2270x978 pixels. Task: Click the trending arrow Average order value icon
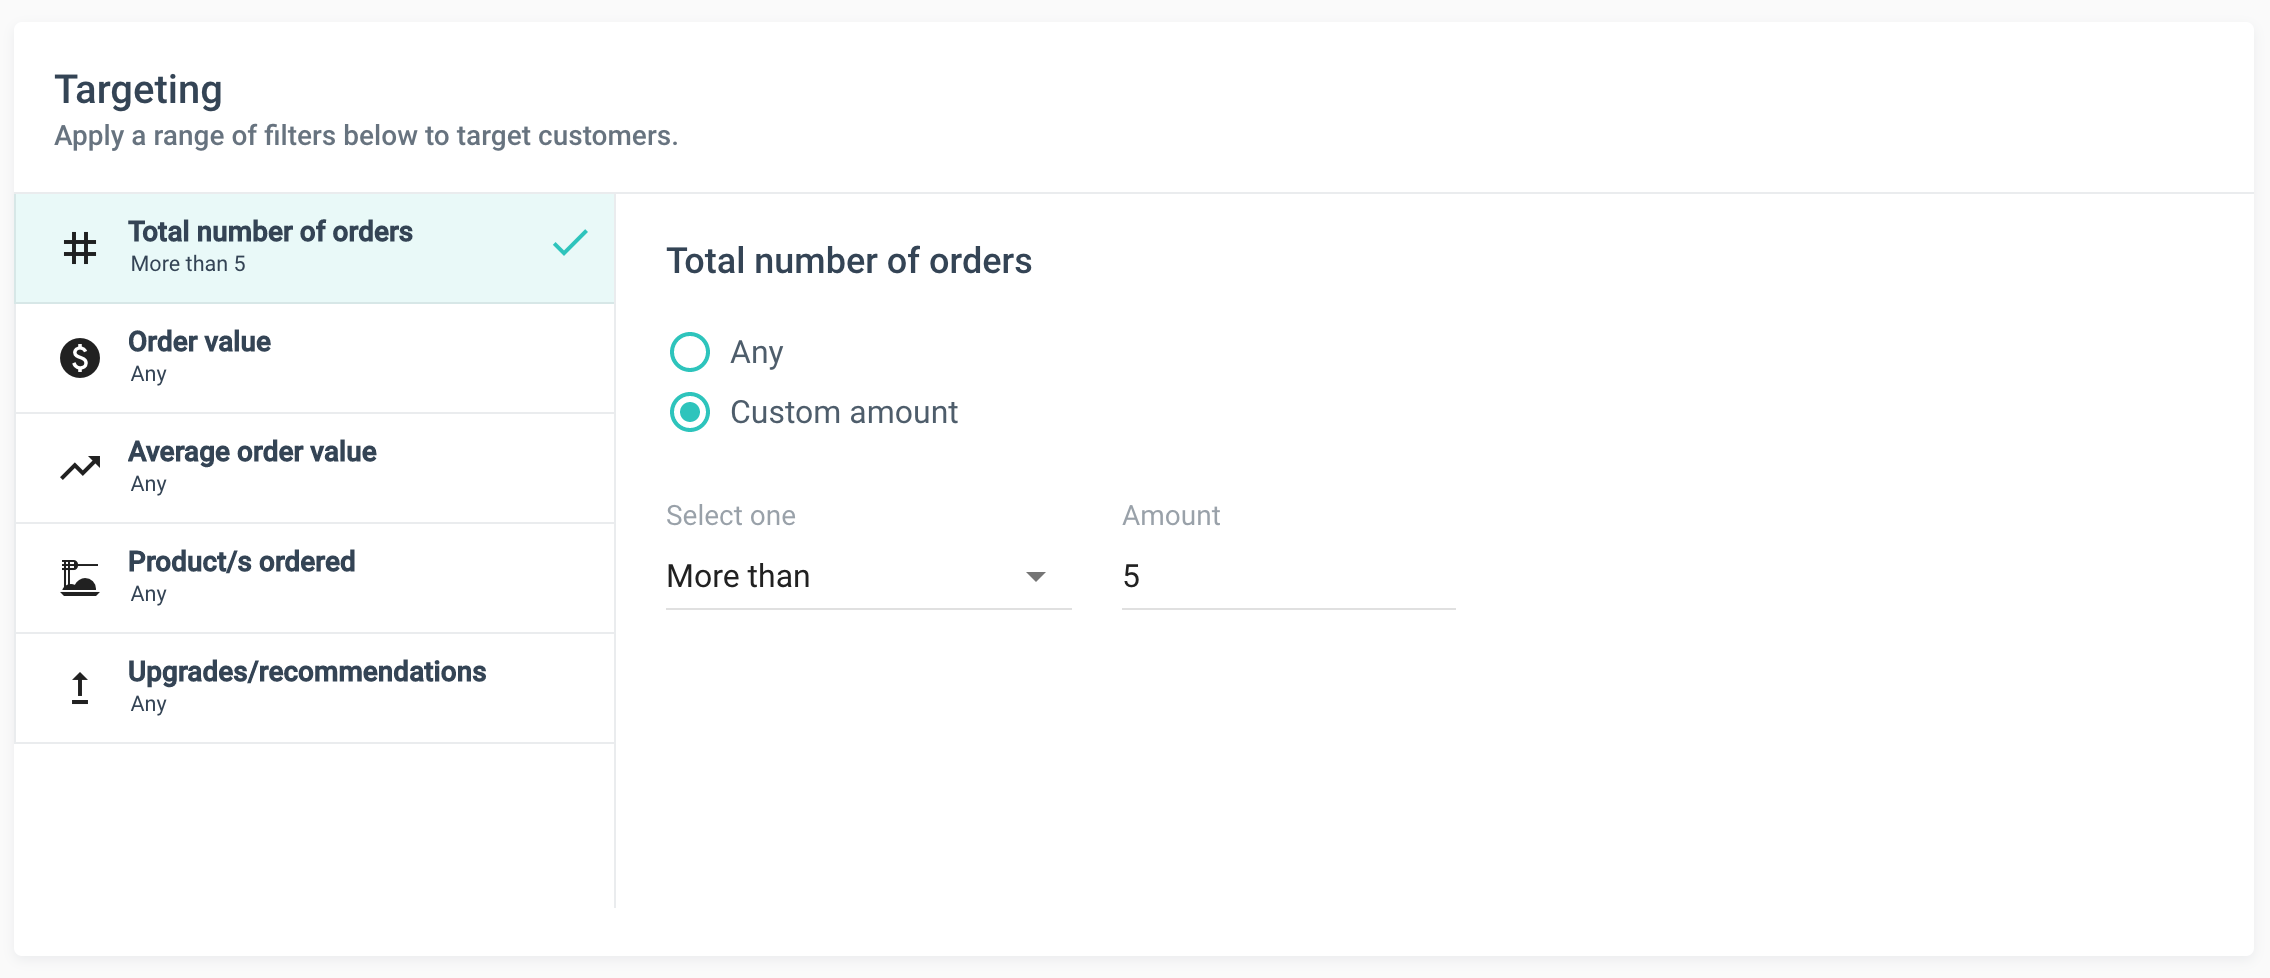[x=80, y=468]
